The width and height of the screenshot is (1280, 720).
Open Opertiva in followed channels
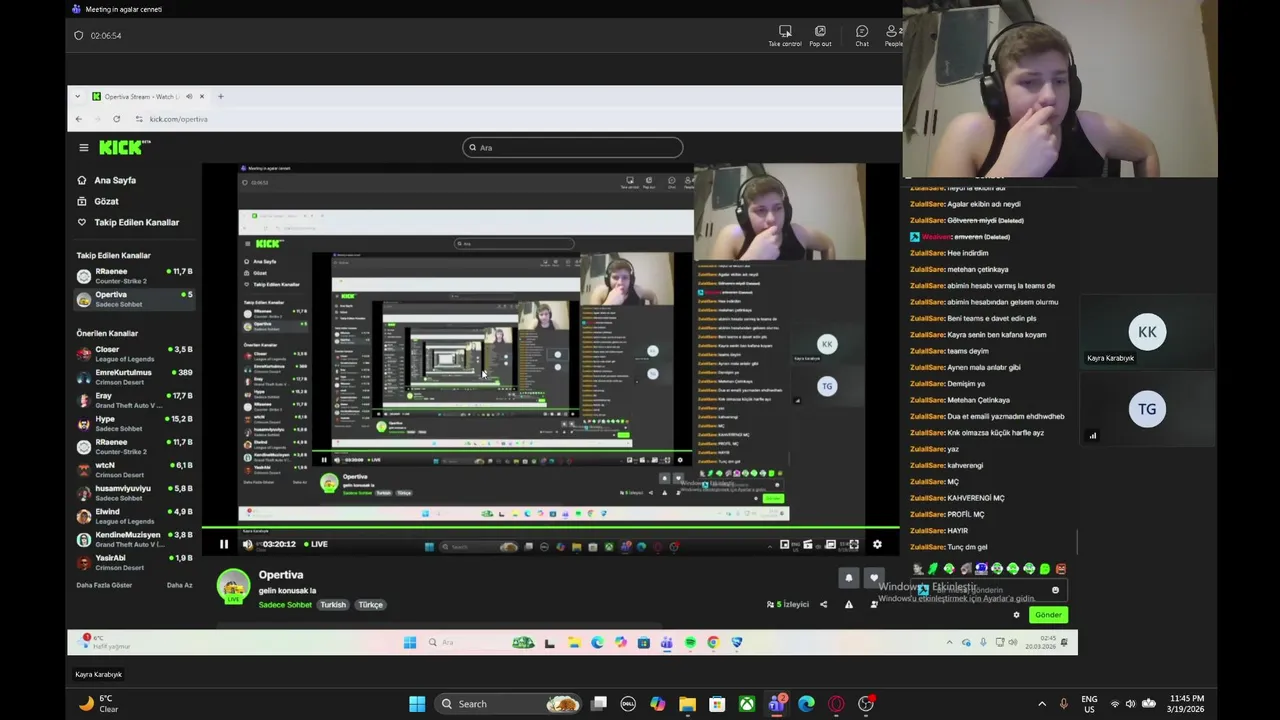pyautogui.click(x=134, y=299)
